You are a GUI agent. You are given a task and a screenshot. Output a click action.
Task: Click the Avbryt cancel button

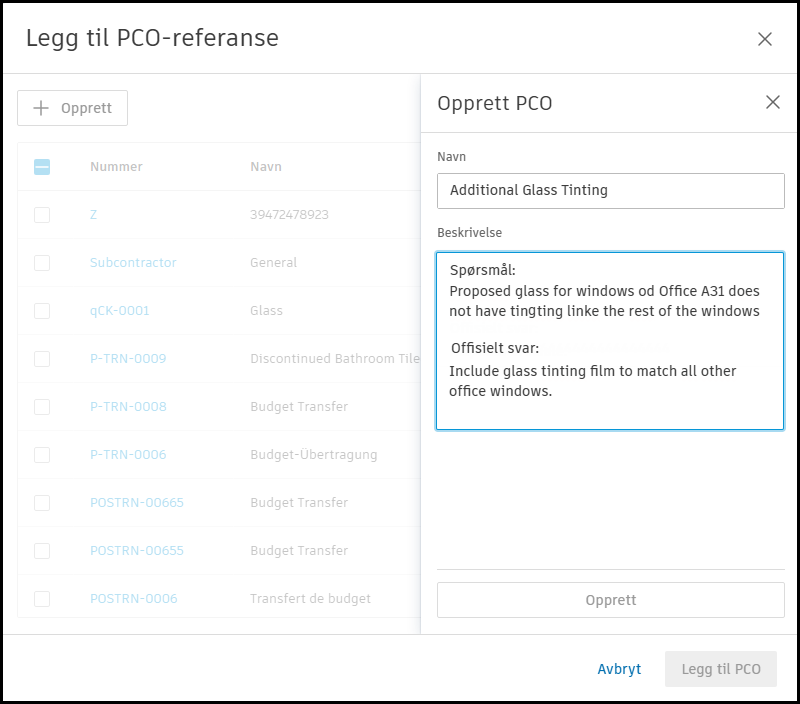click(619, 669)
